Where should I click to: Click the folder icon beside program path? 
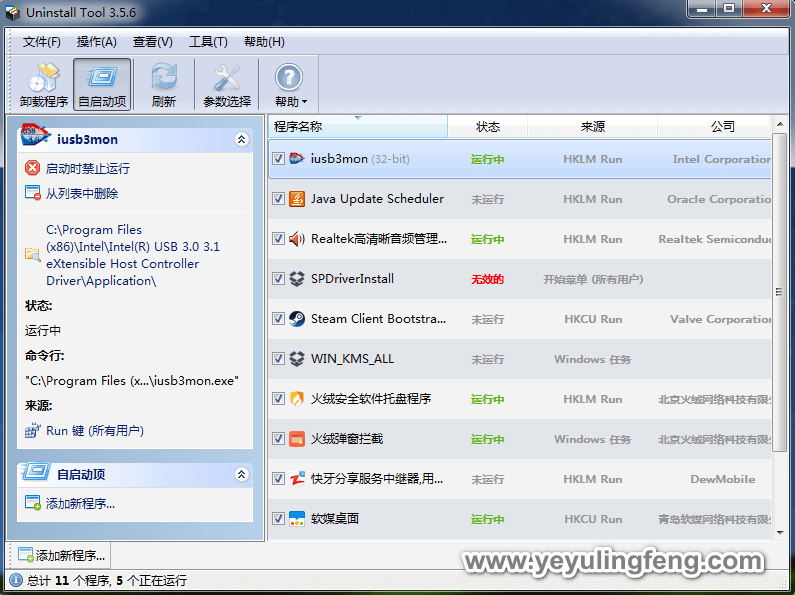[x=32, y=254]
